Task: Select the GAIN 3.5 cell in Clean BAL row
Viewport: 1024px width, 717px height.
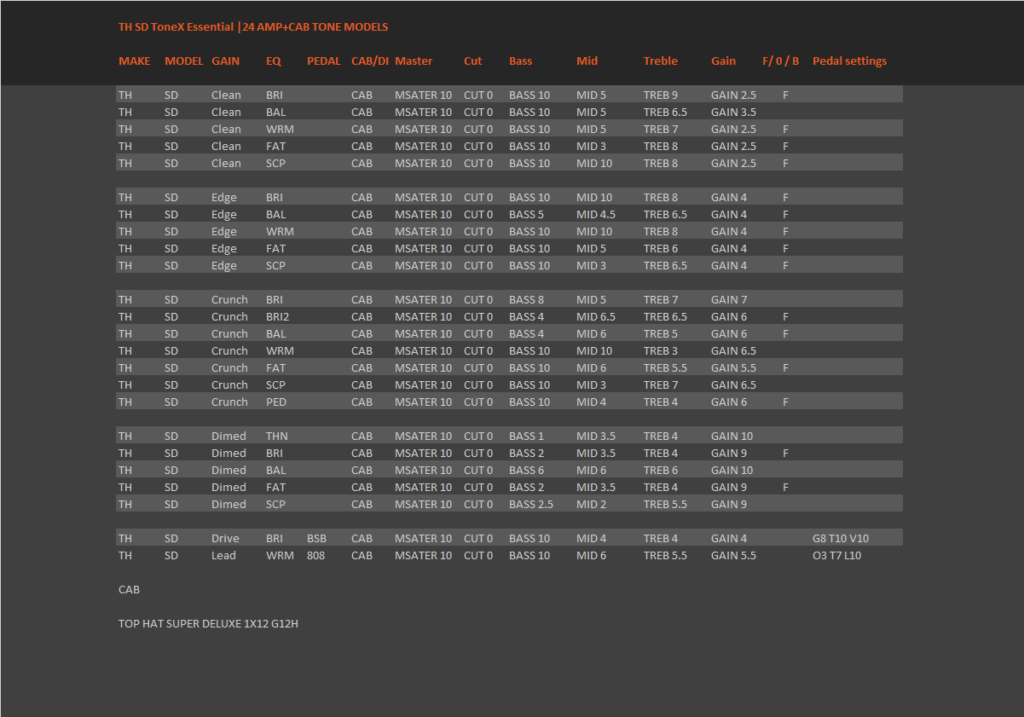Action: (x=733, y=112)
